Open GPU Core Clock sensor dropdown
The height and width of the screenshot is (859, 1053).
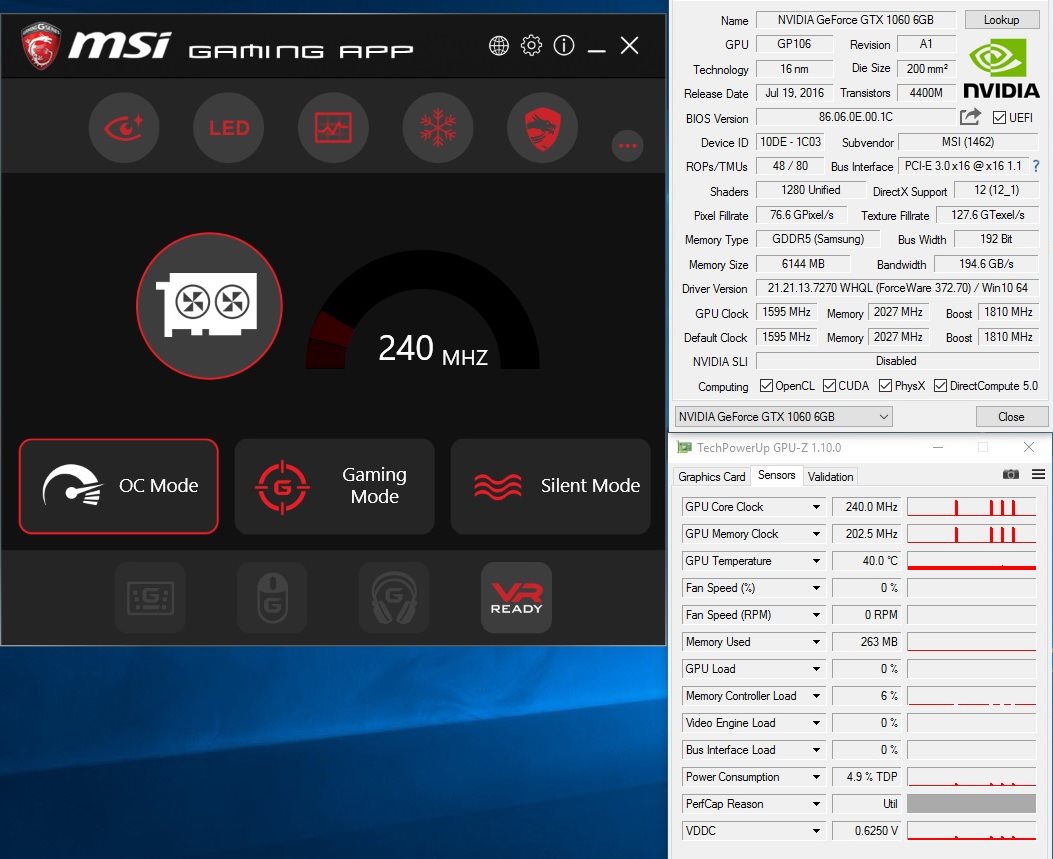click(x=817, y=507)
